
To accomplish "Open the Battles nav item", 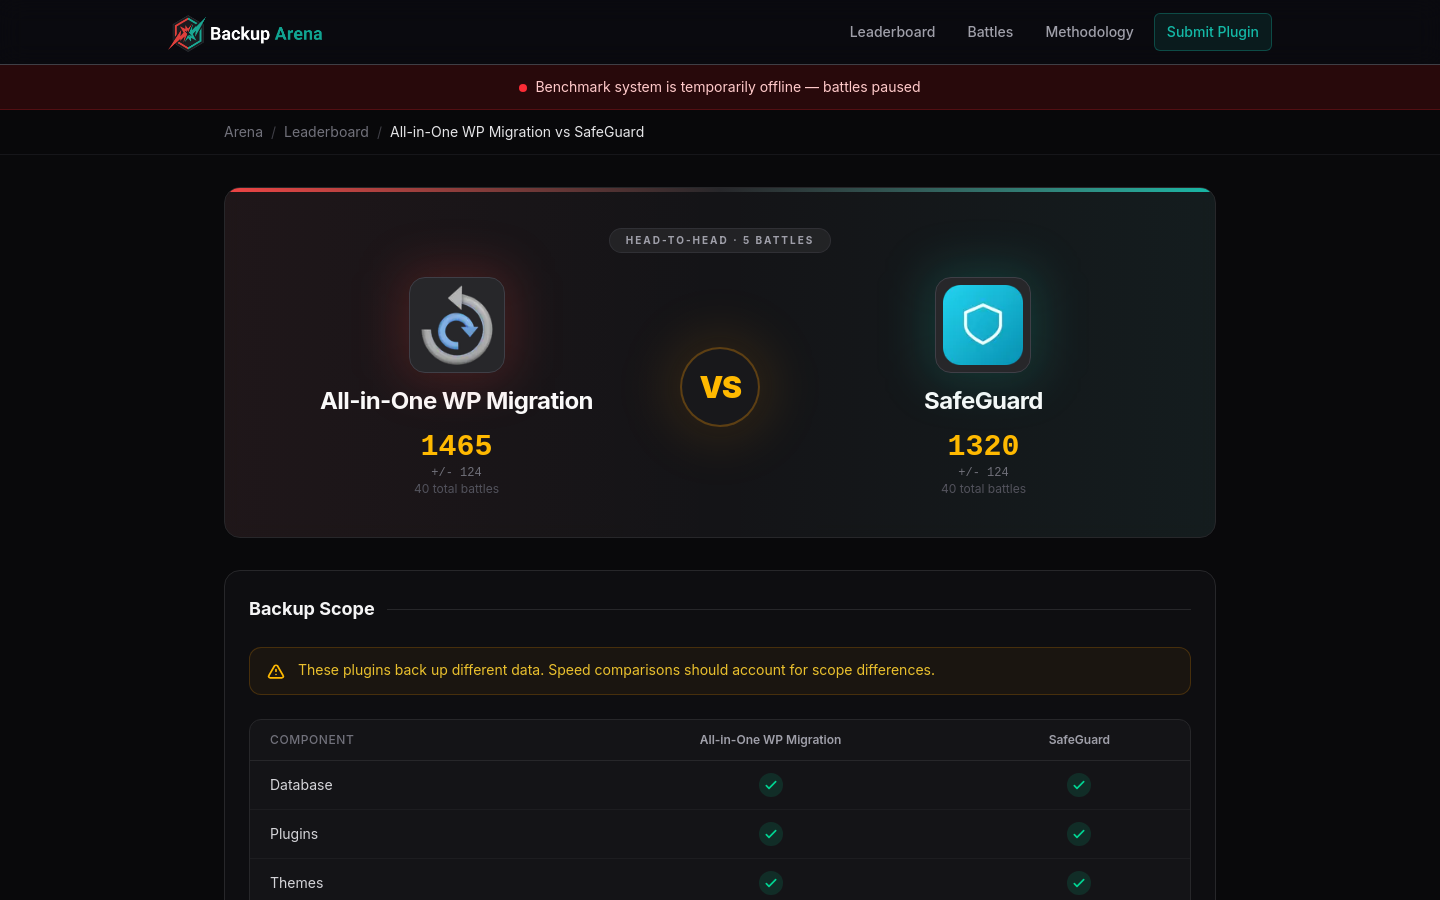I will (x=990, y=32).
